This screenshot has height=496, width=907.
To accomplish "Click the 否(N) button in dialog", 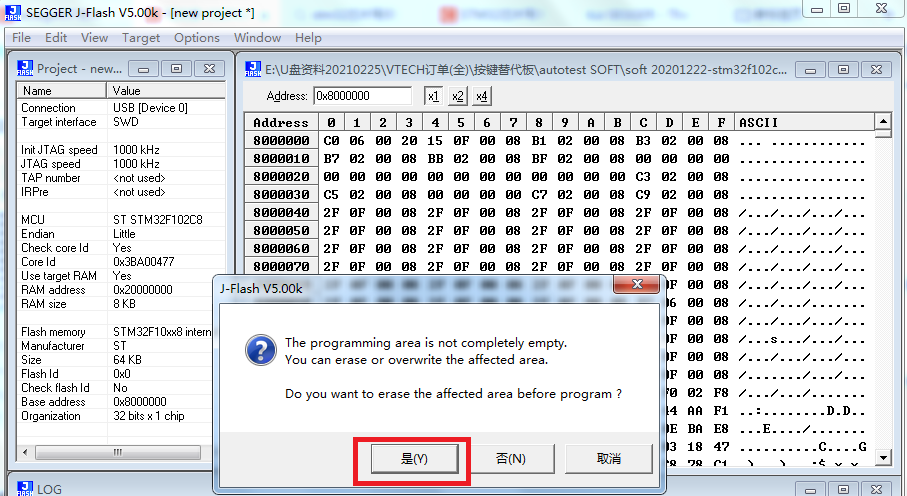I will [x=511, y=459].
